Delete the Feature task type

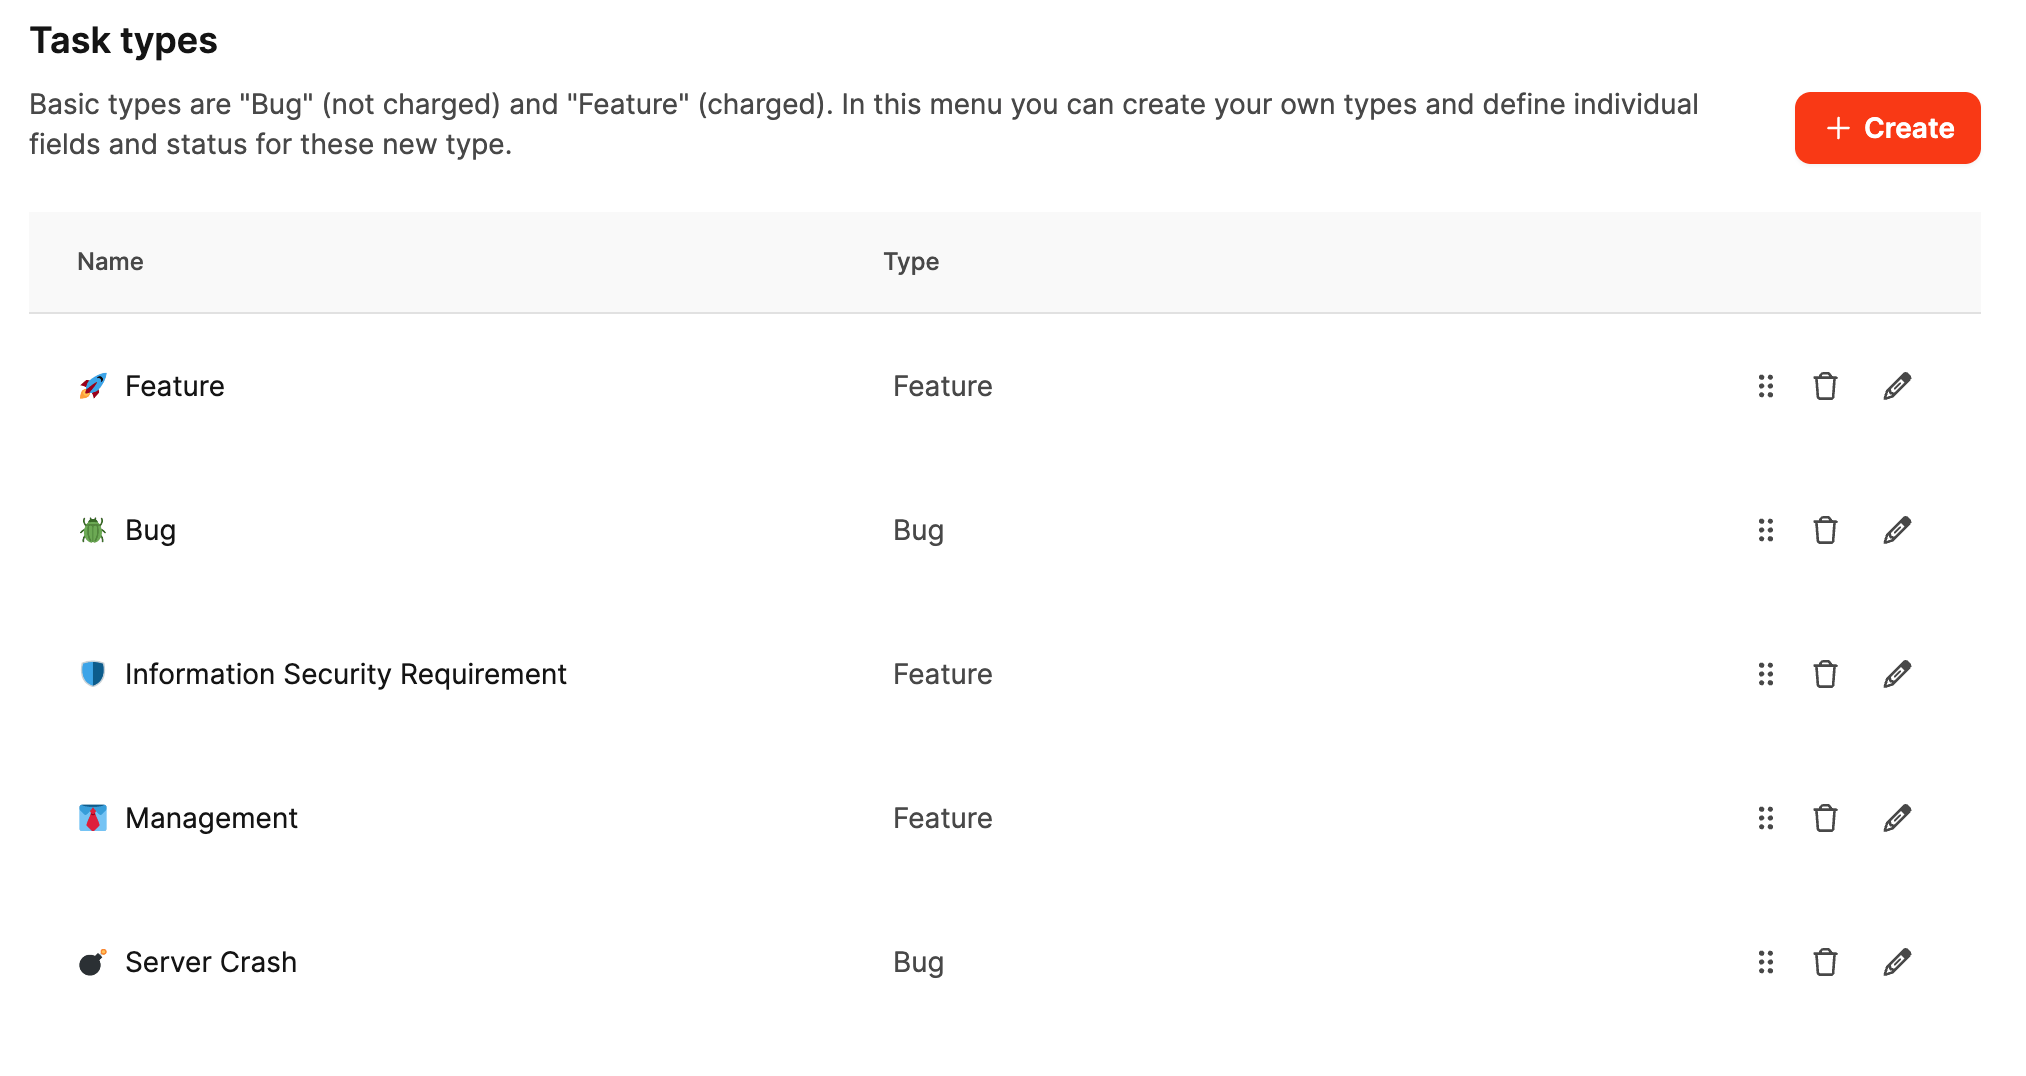1825,386
